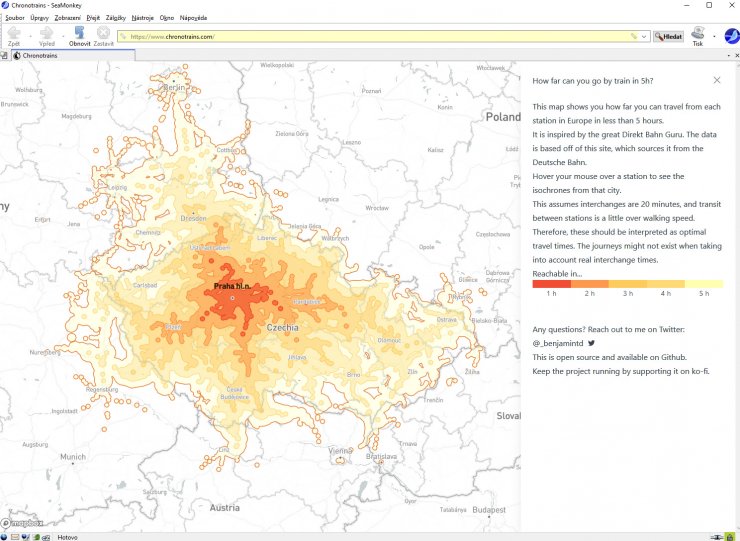Close the info panel with its X
The width and height of the screenshot is (740, 541).
717,80
